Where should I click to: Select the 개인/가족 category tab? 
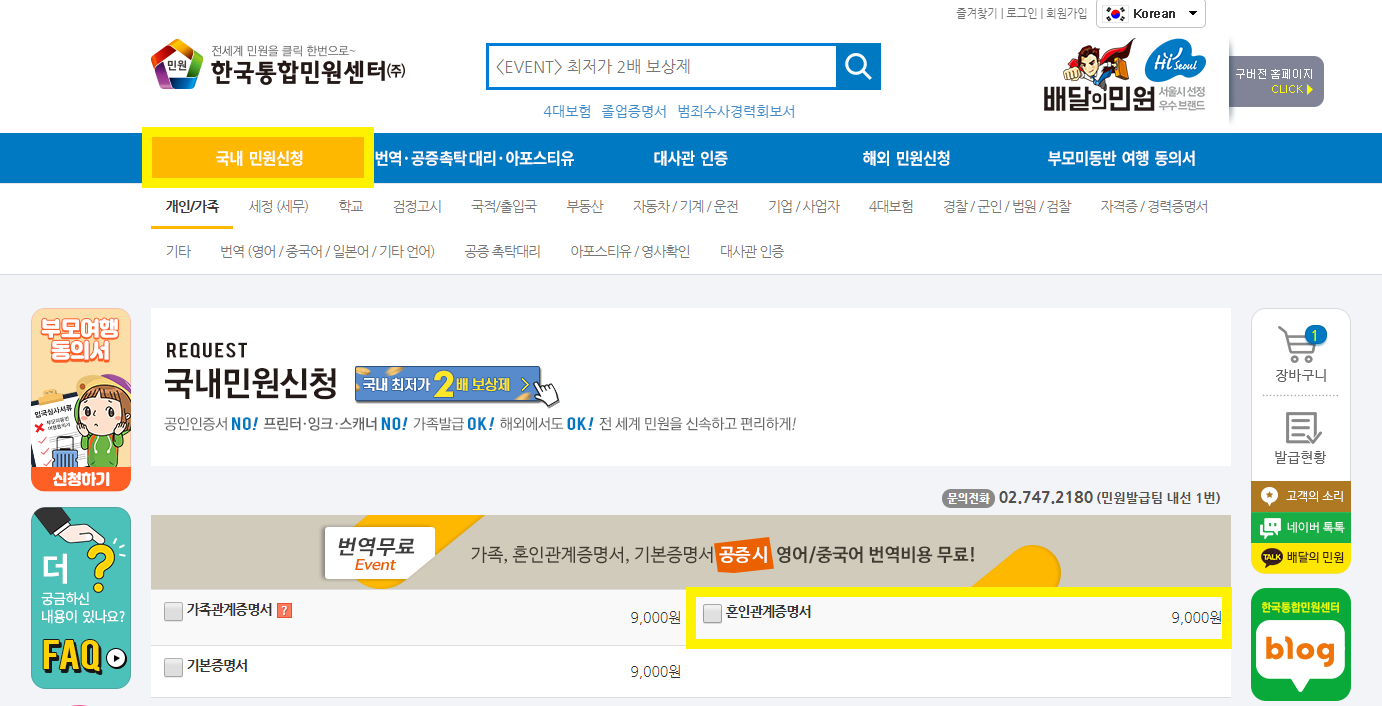pos(192,207)
